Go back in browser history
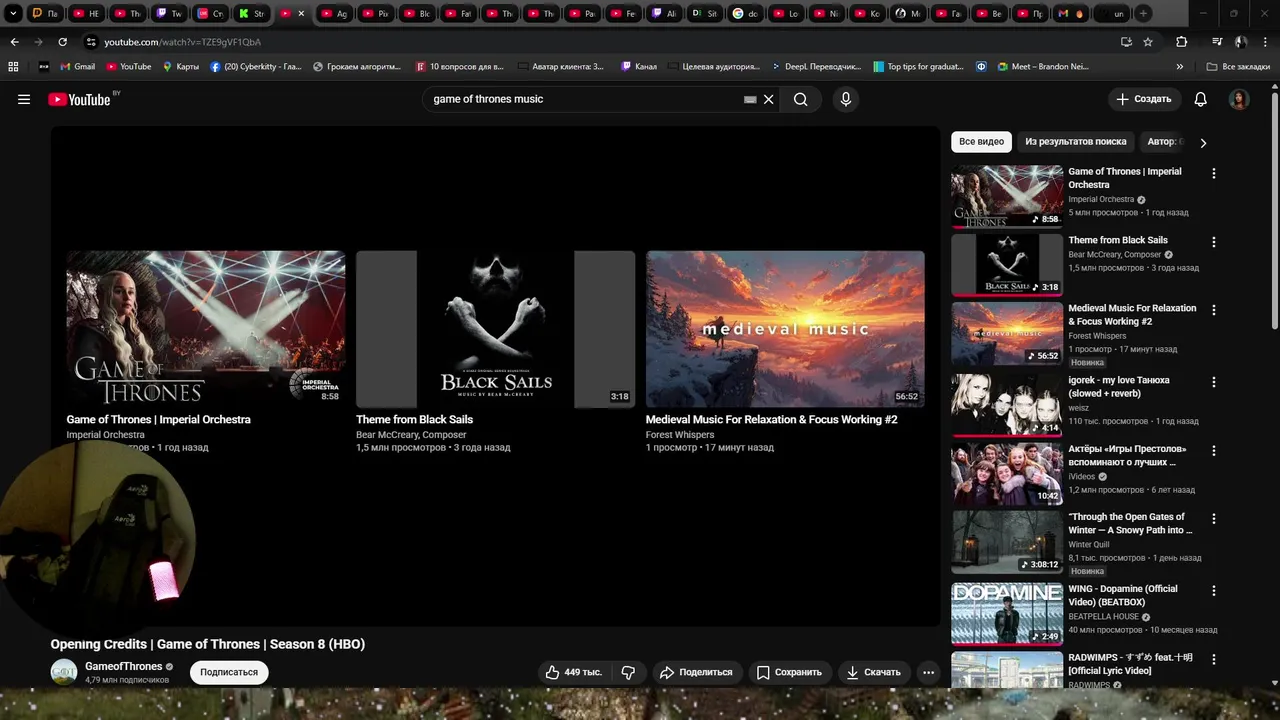1280x720 pixels. pyautogui.click(x=14, y=42)
